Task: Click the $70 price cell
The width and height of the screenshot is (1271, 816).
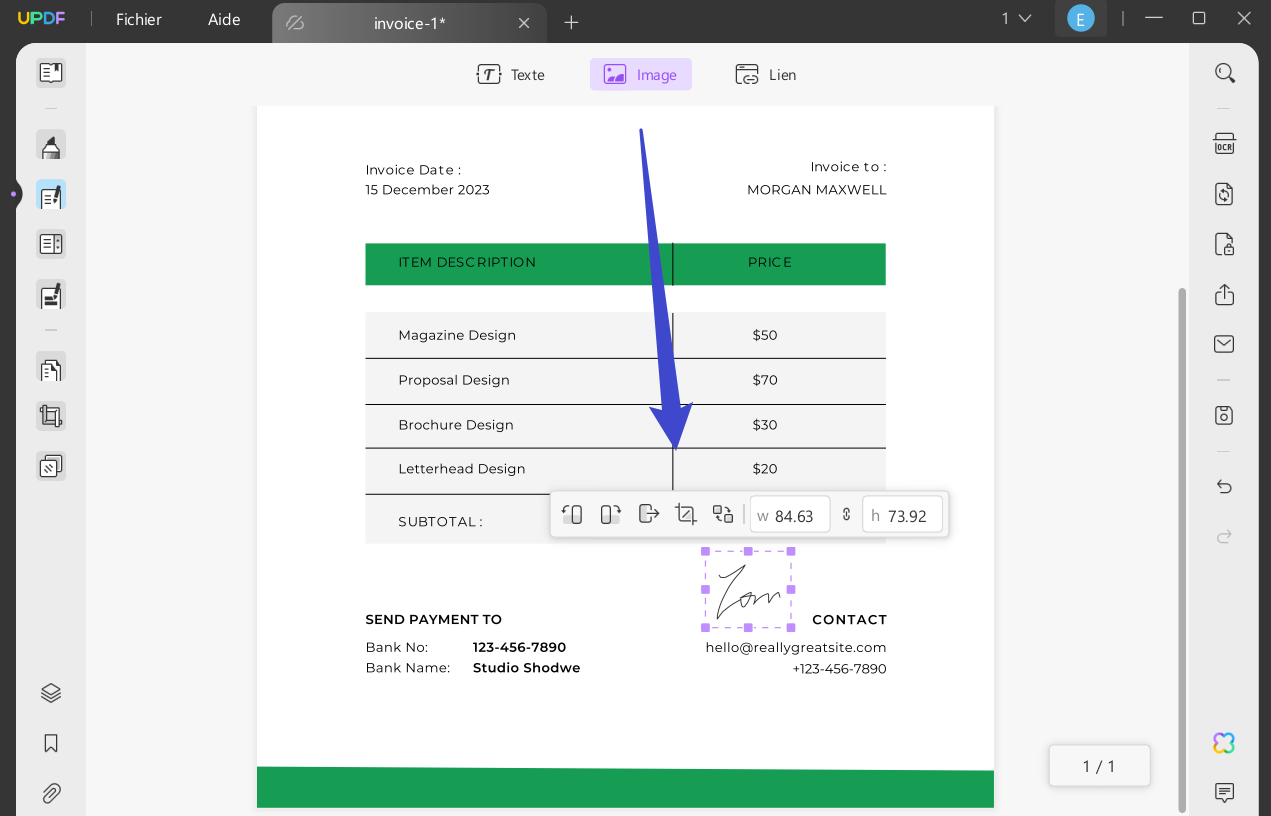Action: tap(765, 380)
